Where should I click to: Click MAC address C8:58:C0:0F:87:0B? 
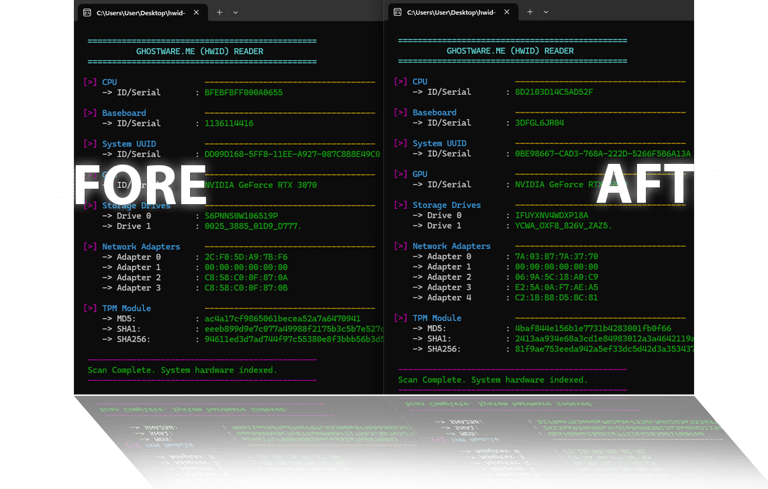tap(246, 288)
